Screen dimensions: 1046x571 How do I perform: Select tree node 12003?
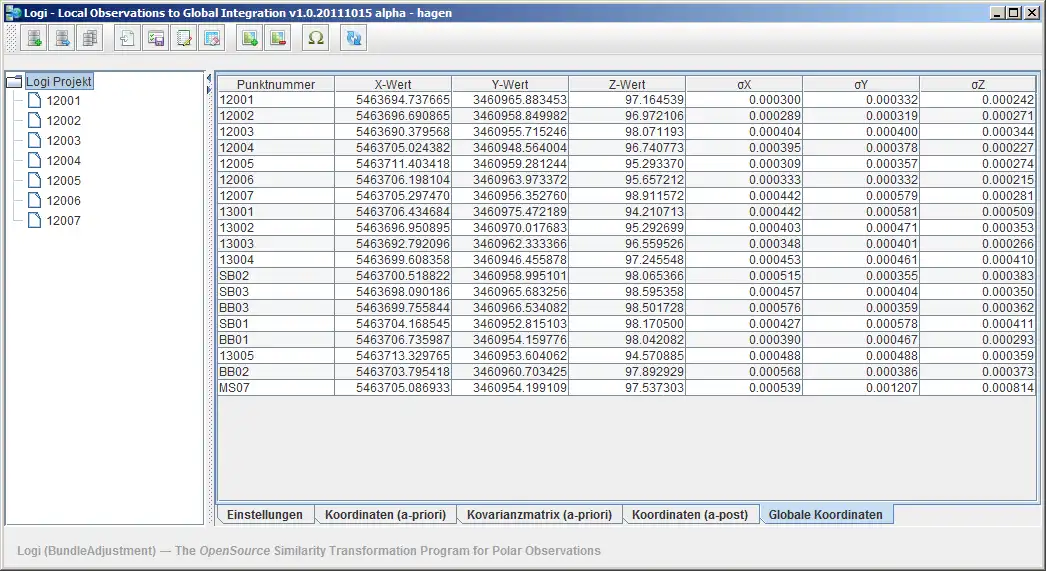point(63,141)
